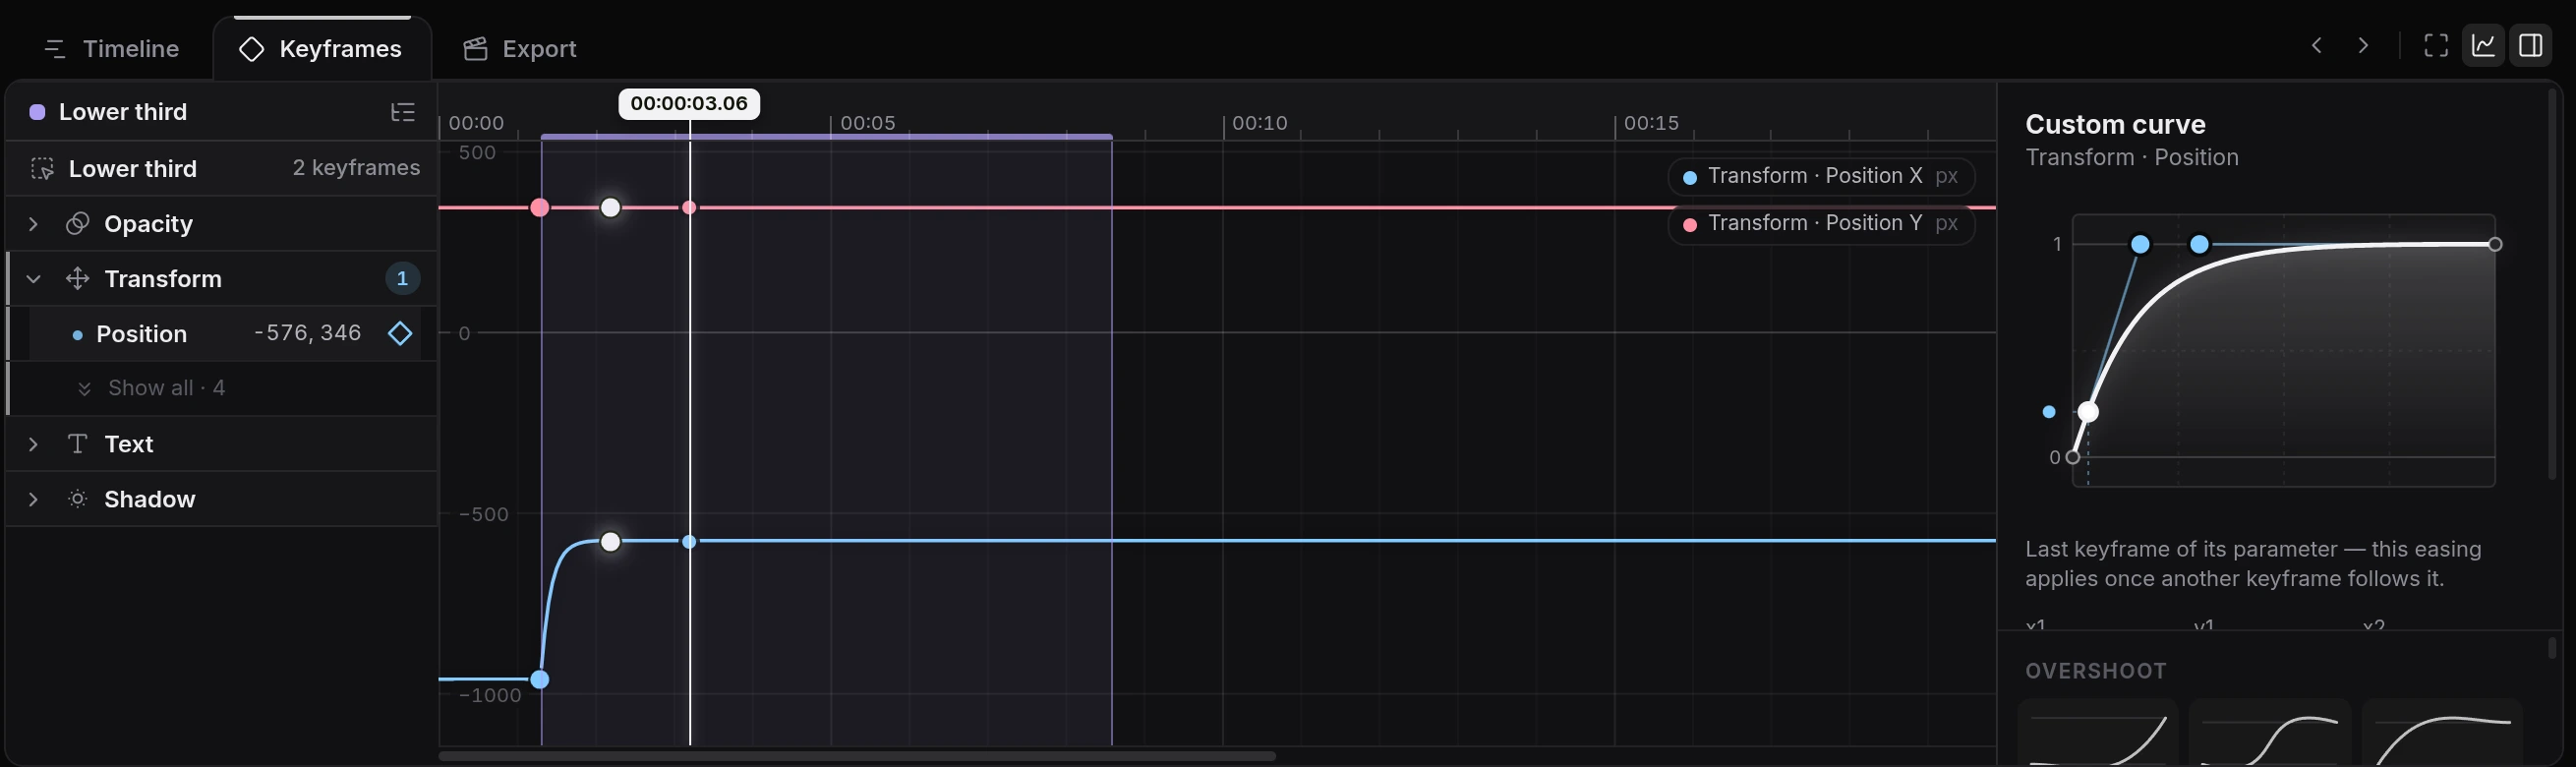The image size is (2576, 767).
Task: Select the Position property row
Action: [224, 333]
